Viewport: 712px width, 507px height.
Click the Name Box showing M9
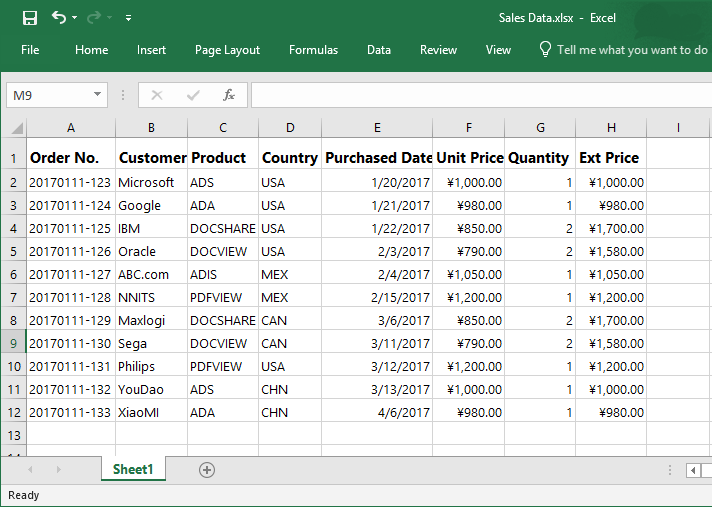click(x=57, y=95)
